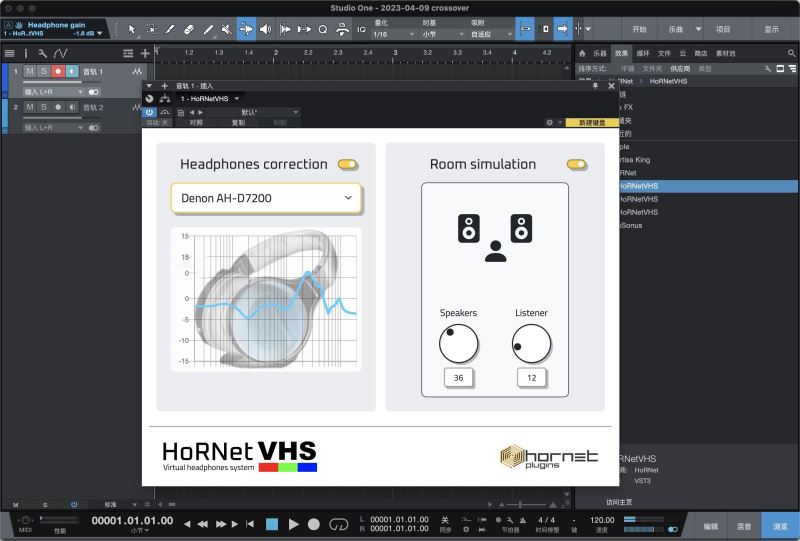The width and height of the screenshot is (800, 541).
Task: Switch browser to 文件 tab
Action: pyautogui.click(x=664, y=53)
